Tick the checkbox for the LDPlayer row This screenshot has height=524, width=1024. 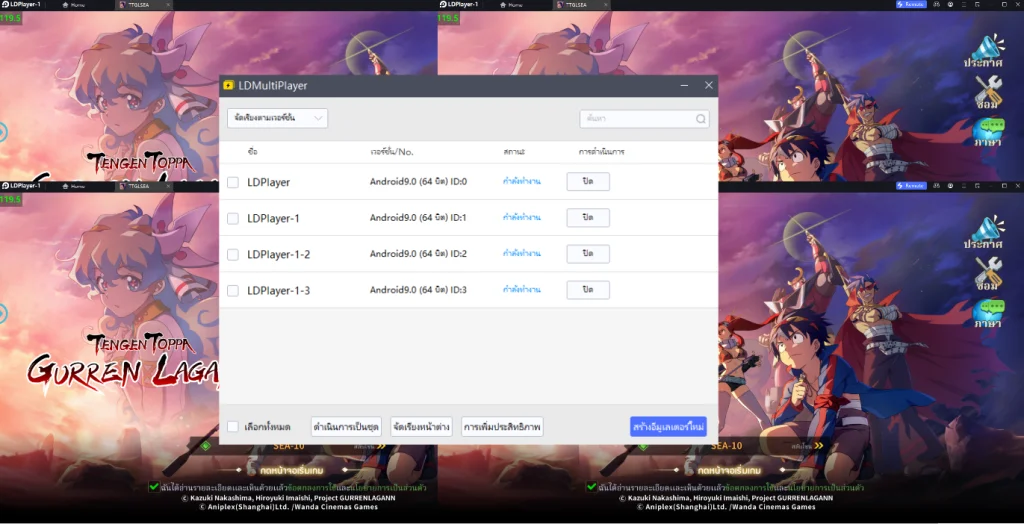click(232, 182)
